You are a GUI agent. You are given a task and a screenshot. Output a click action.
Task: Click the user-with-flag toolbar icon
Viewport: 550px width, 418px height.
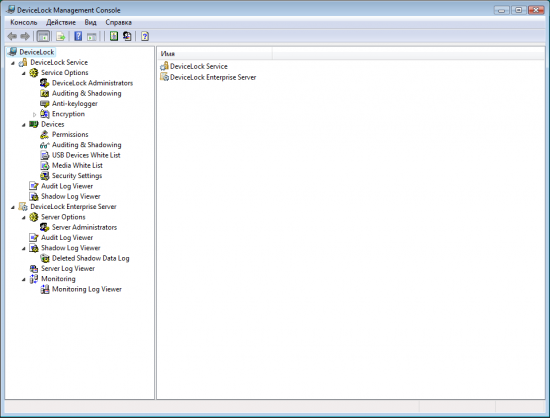point(127,36)
